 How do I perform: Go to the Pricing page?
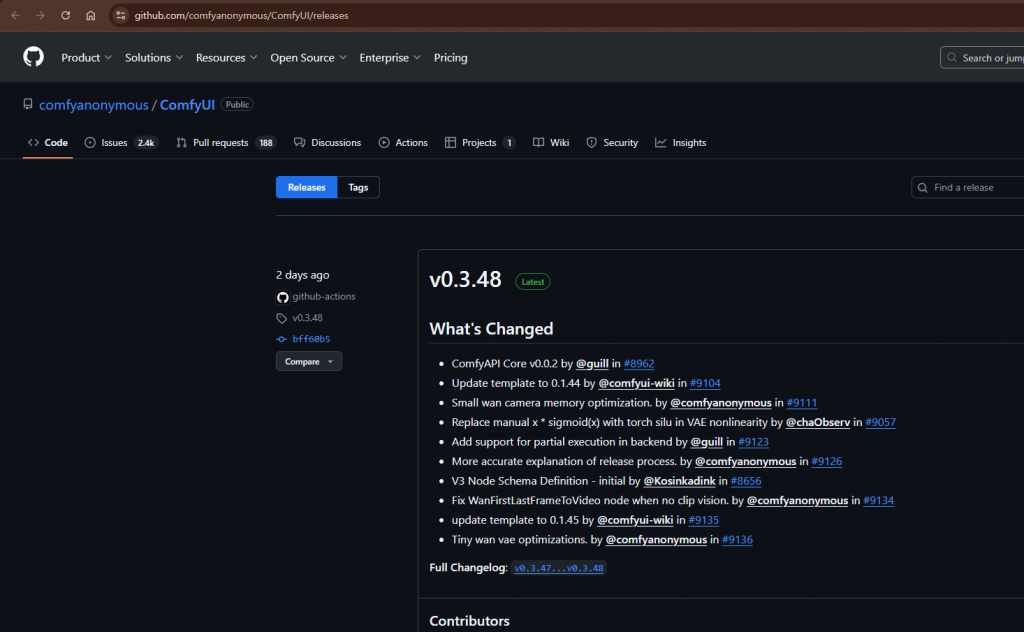point(451,57)
